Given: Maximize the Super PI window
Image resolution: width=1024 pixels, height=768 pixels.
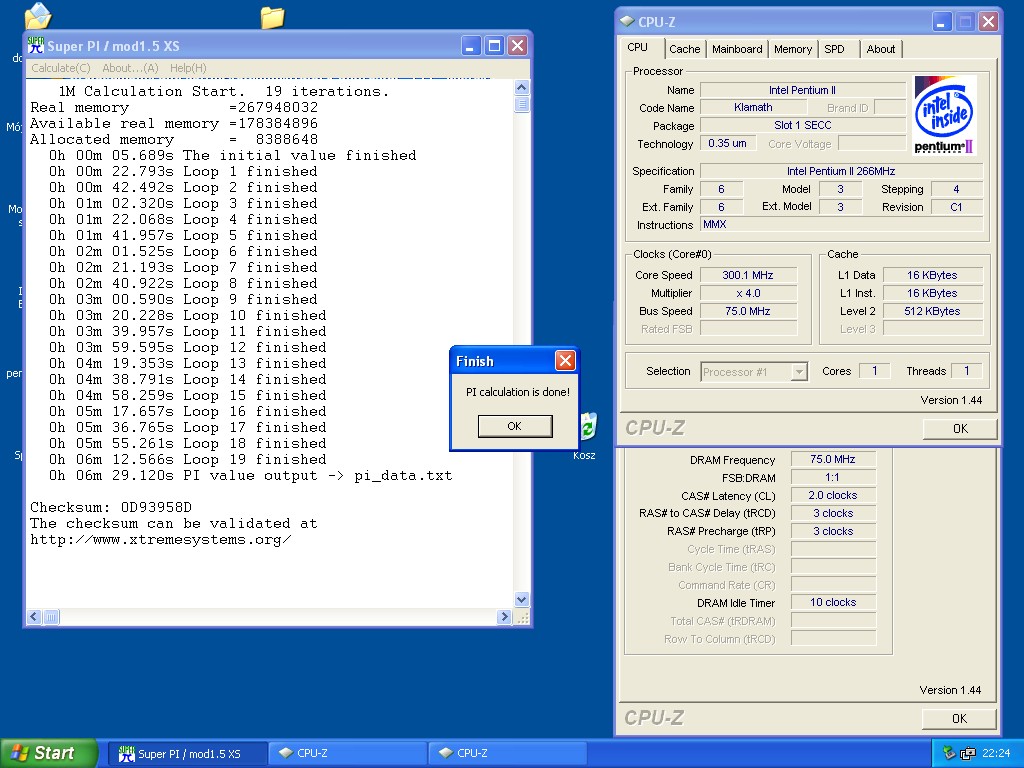Looking at the screenshot, I should click(x=494, y=46).
